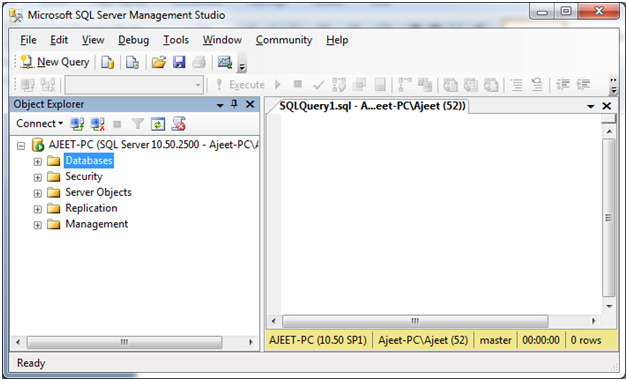Uncomment the selected lines

pos(537,85)
